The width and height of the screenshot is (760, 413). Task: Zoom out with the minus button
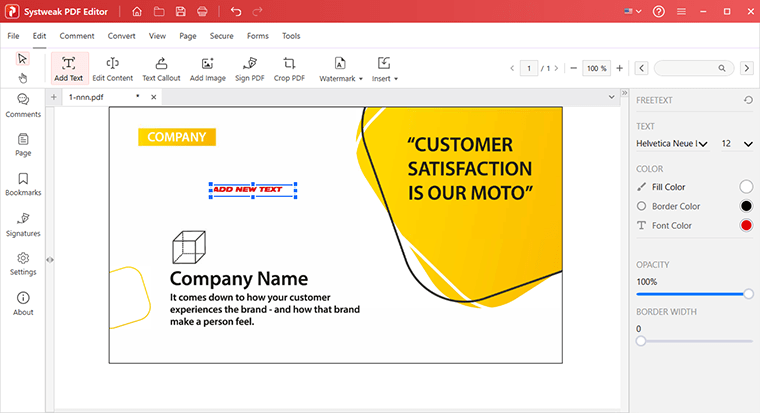(x=573, y=68)
